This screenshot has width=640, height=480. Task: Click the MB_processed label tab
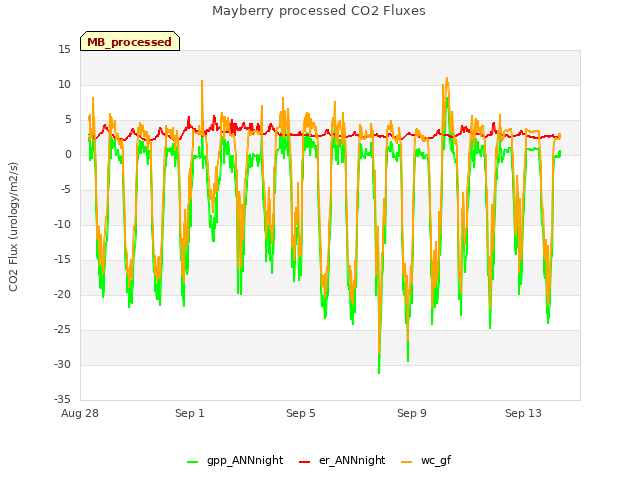[x=130, y=41]
